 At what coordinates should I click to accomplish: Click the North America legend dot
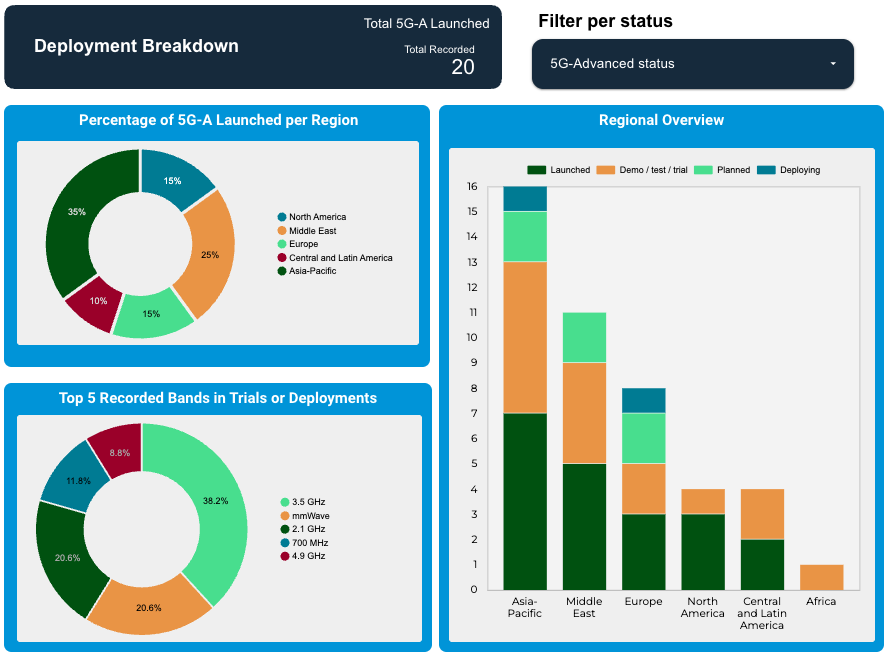(282, 217)
